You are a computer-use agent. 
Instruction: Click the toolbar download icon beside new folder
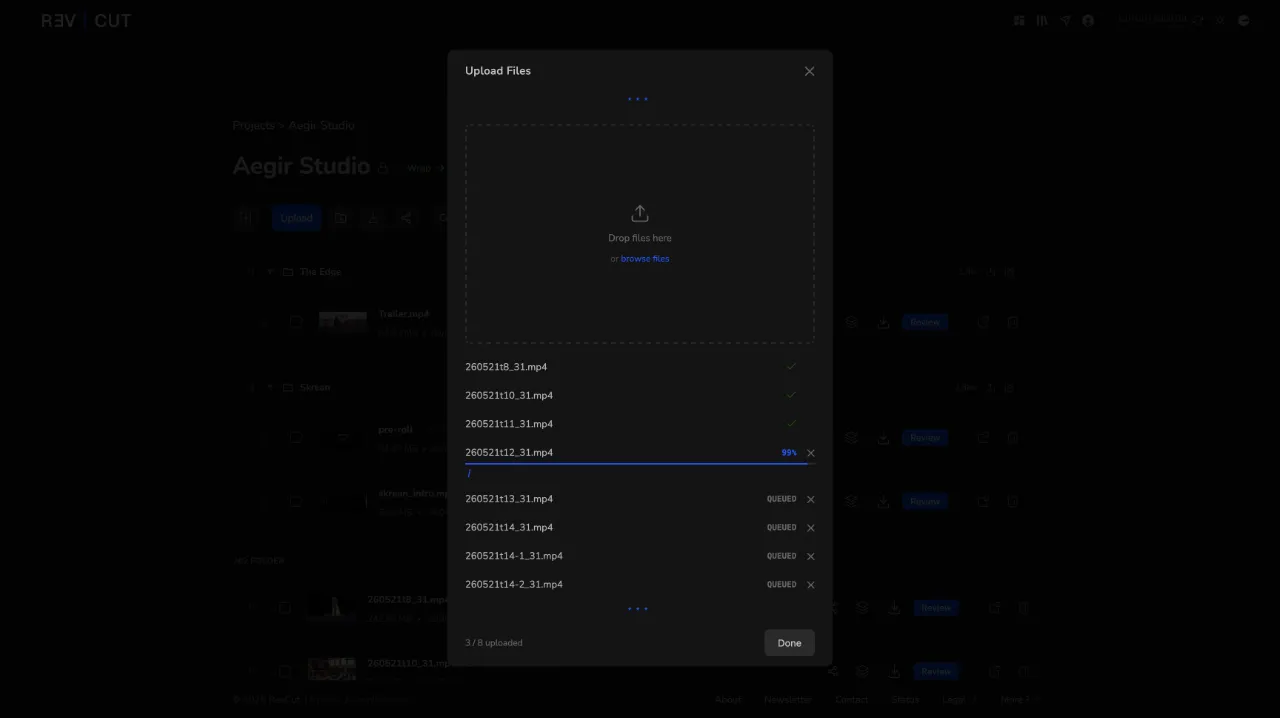(373, 218)
